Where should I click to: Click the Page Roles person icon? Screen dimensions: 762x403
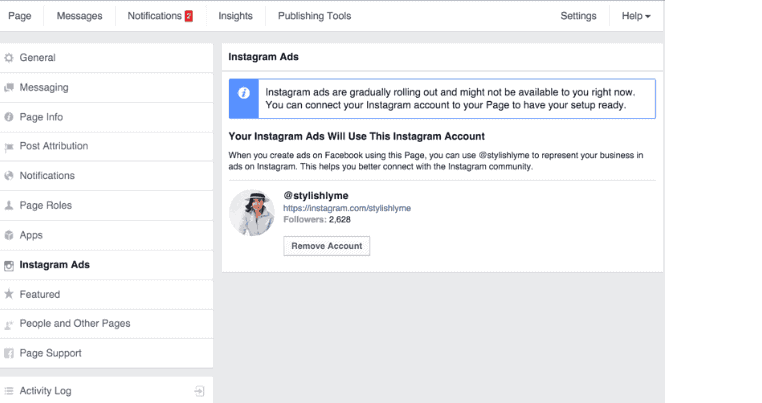coord(9,206)
